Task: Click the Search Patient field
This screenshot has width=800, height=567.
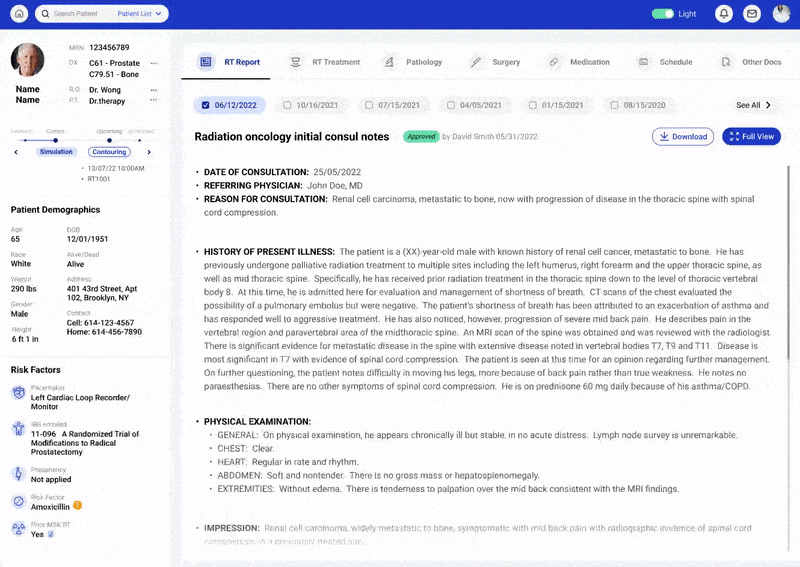Action: pos(76,14)
